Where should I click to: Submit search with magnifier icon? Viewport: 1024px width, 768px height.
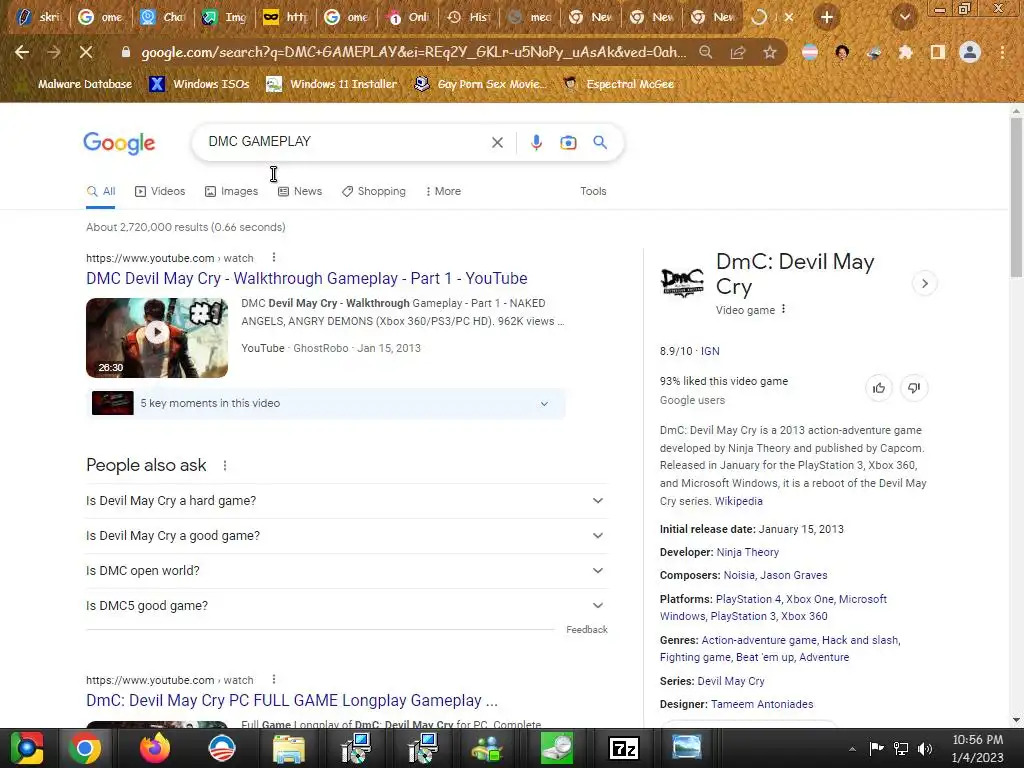600,142
